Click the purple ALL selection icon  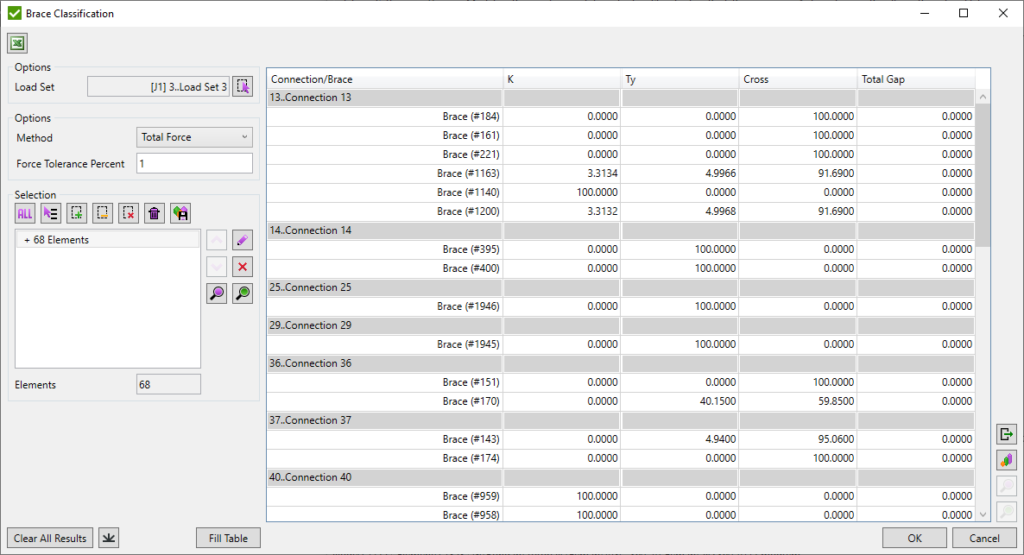(x=25, y=213)
